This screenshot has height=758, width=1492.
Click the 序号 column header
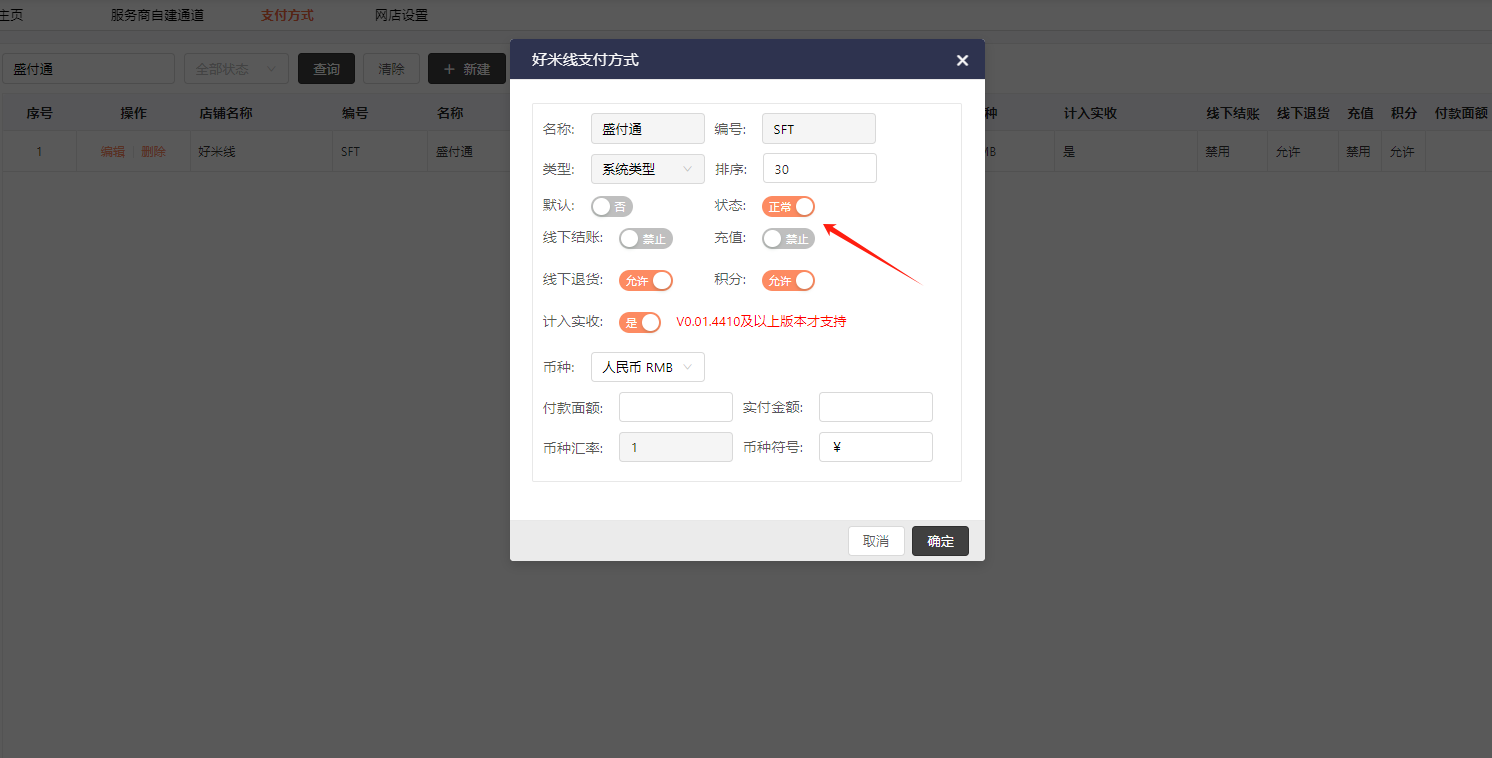(x=39, y=113)
